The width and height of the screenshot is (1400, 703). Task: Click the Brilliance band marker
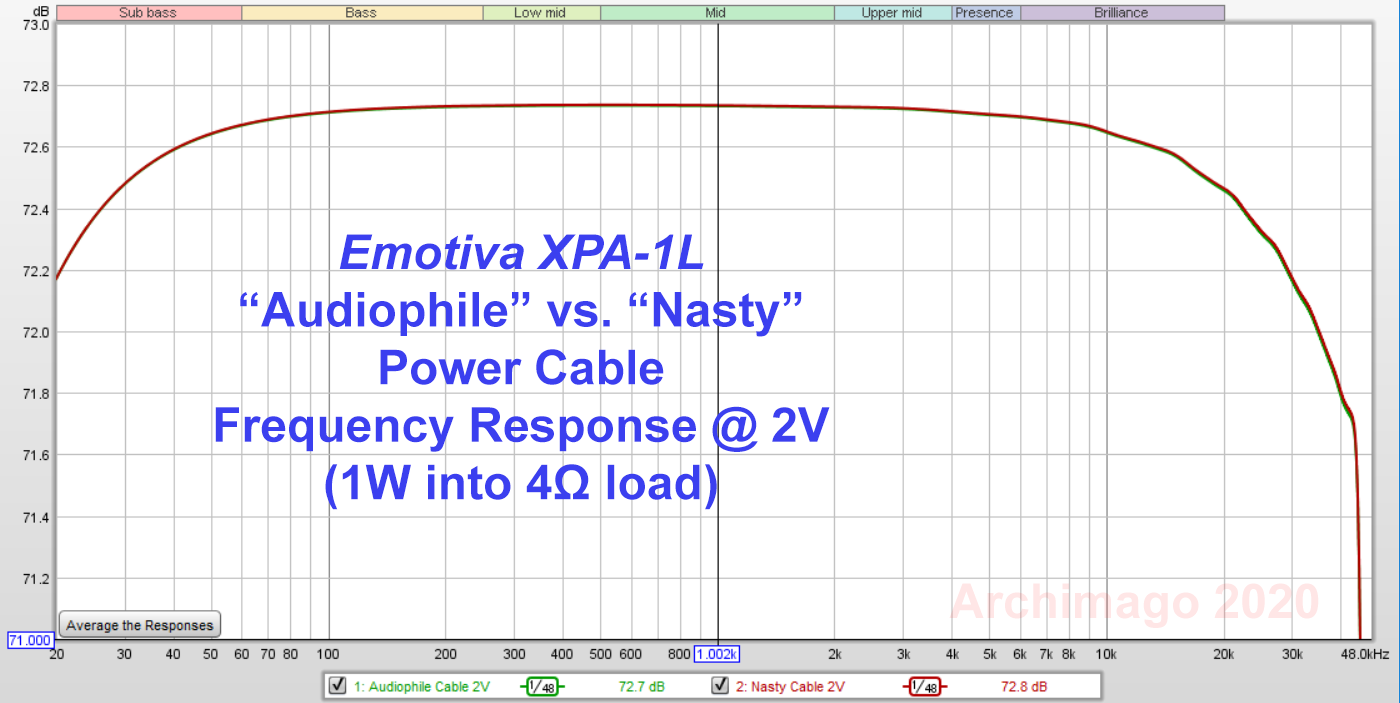[1122, 12]
